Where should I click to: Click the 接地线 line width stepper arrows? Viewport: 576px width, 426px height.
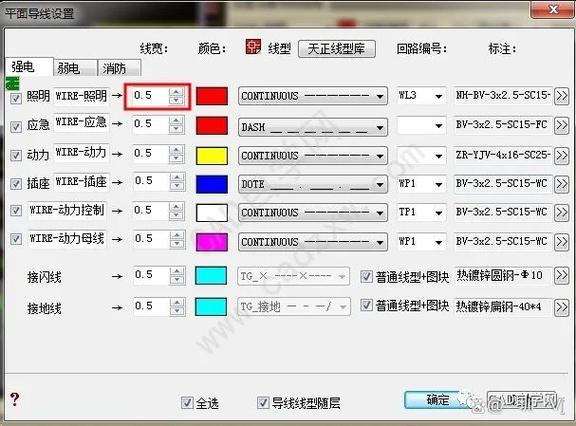[x=177, y=307]
